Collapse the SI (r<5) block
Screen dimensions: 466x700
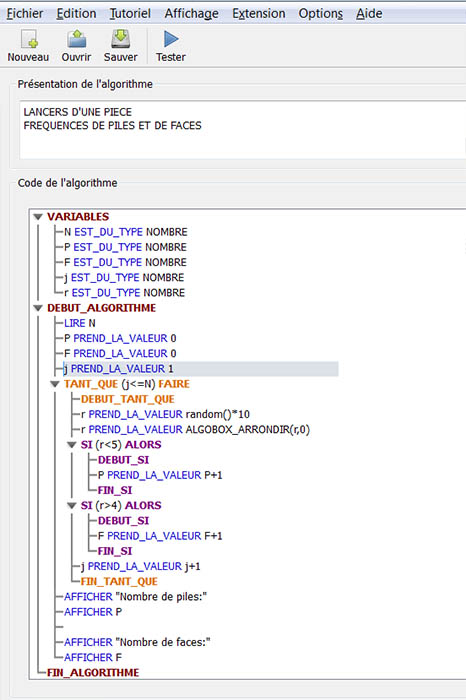point(72,445)
